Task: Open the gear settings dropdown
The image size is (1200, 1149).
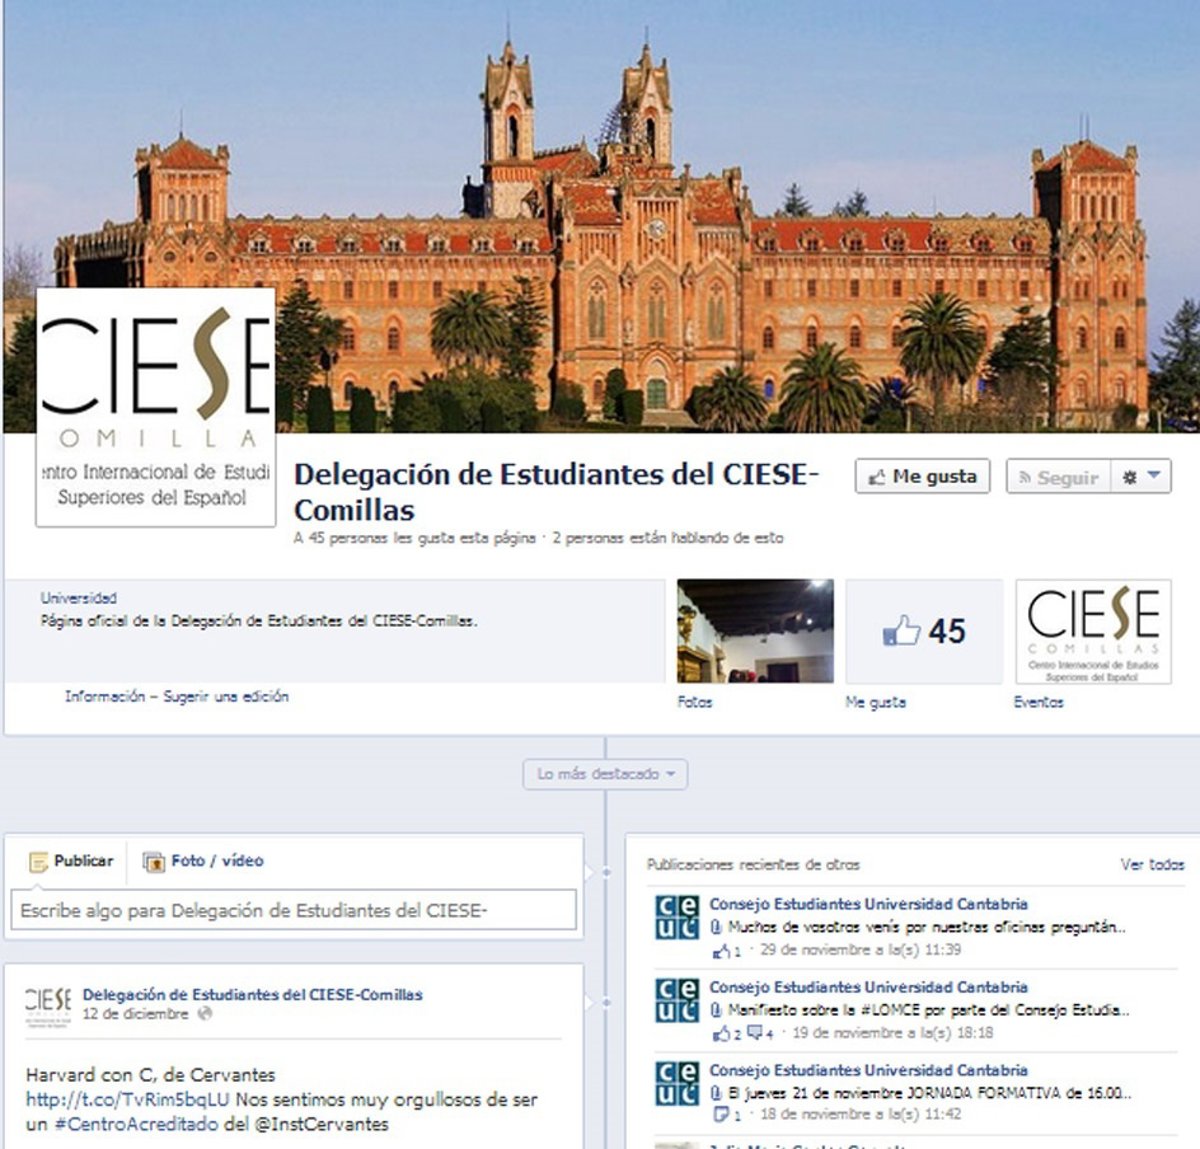Action: point(1140,477)
